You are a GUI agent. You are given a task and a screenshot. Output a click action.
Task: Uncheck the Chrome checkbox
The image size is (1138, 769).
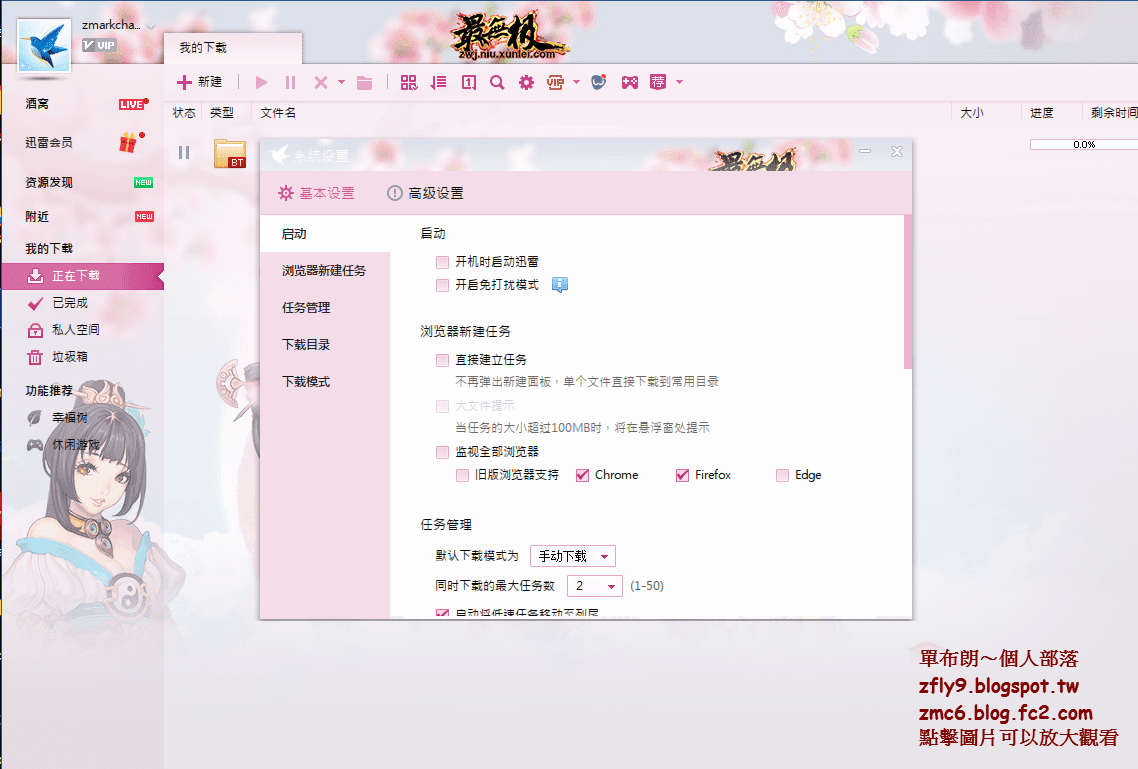582,475
